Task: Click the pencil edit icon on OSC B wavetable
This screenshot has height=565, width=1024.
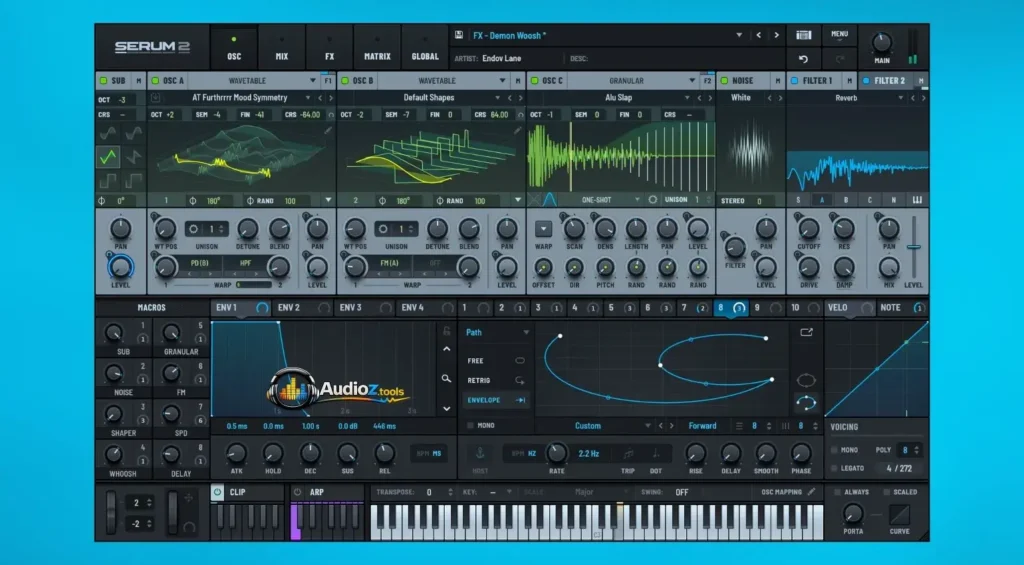Action: pyautogui.click(x=517, y=131)
